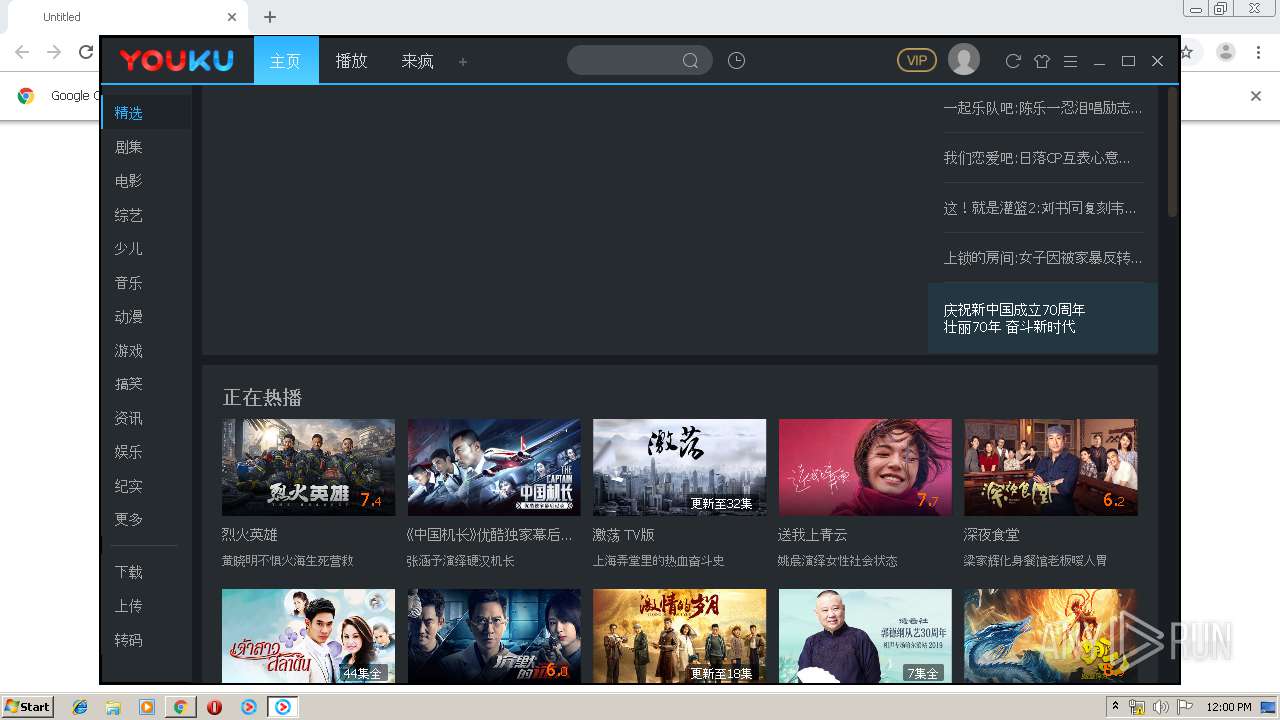Open headline 上锁的房间:女子因被家暴反转

click(x=1043, y=258)
